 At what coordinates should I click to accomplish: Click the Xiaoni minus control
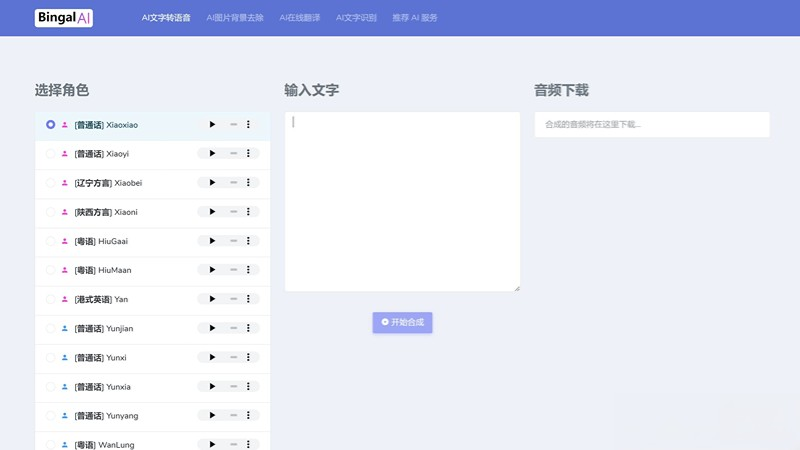(233, 212)
